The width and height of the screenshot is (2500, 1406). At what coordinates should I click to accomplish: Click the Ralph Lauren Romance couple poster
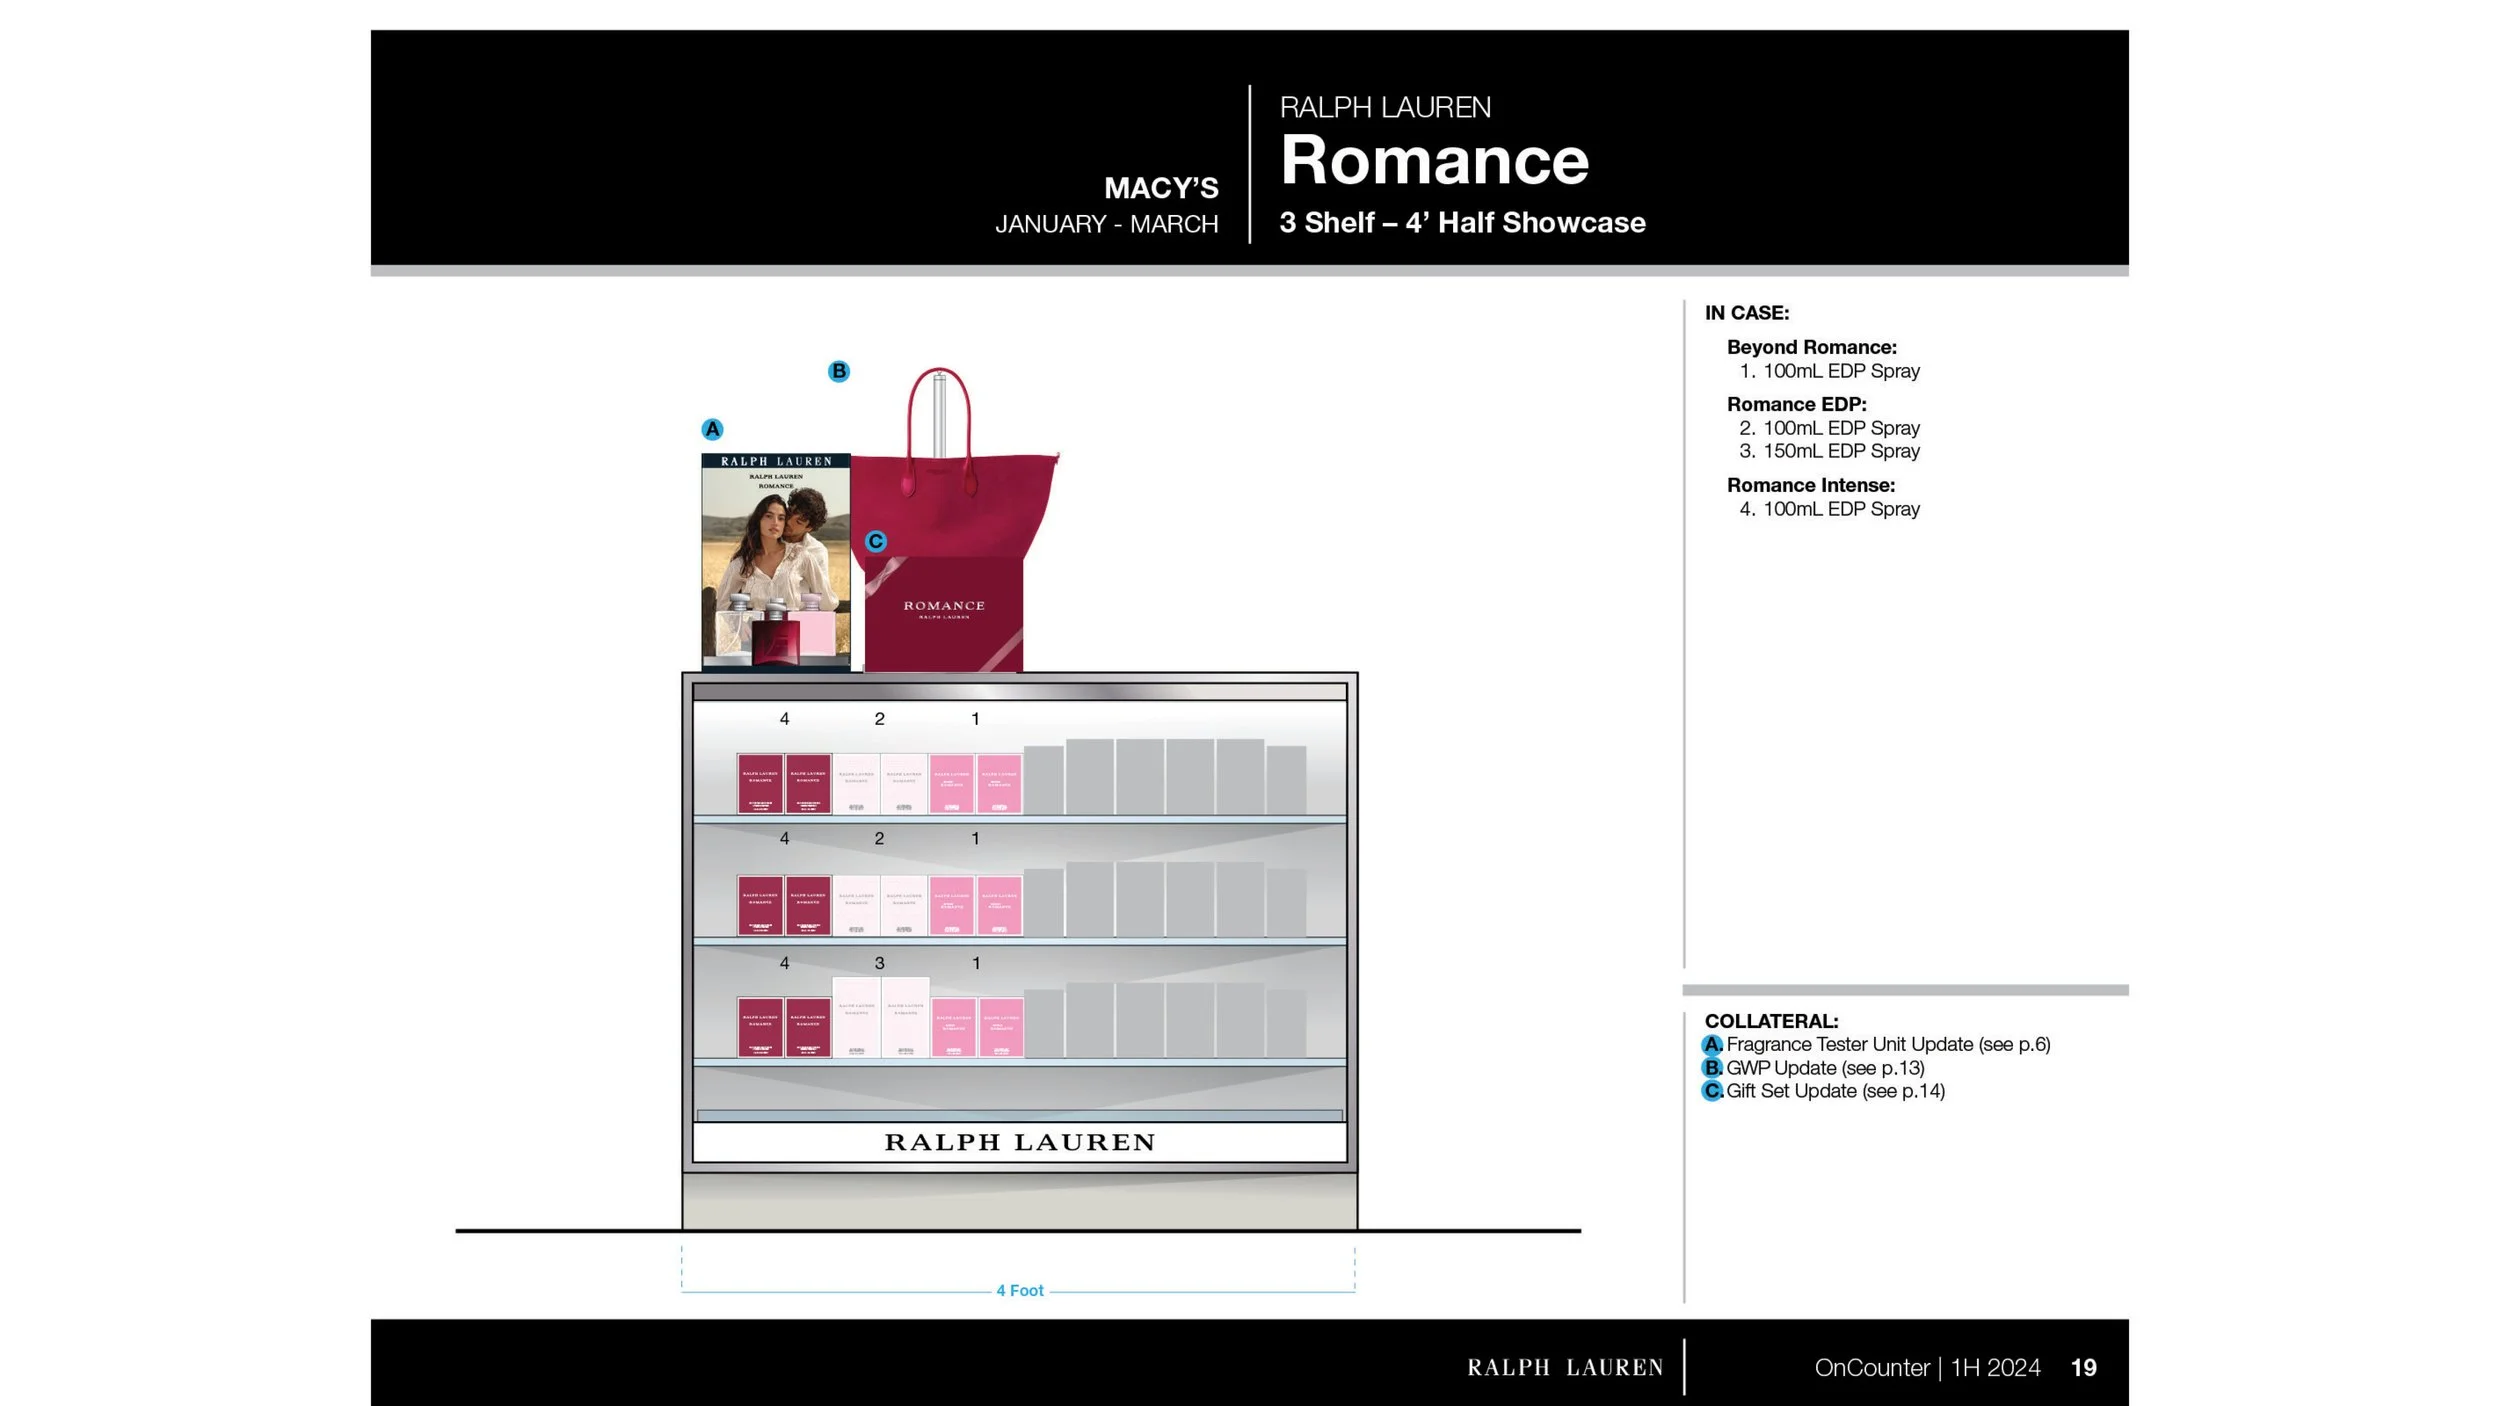[775, 560]
